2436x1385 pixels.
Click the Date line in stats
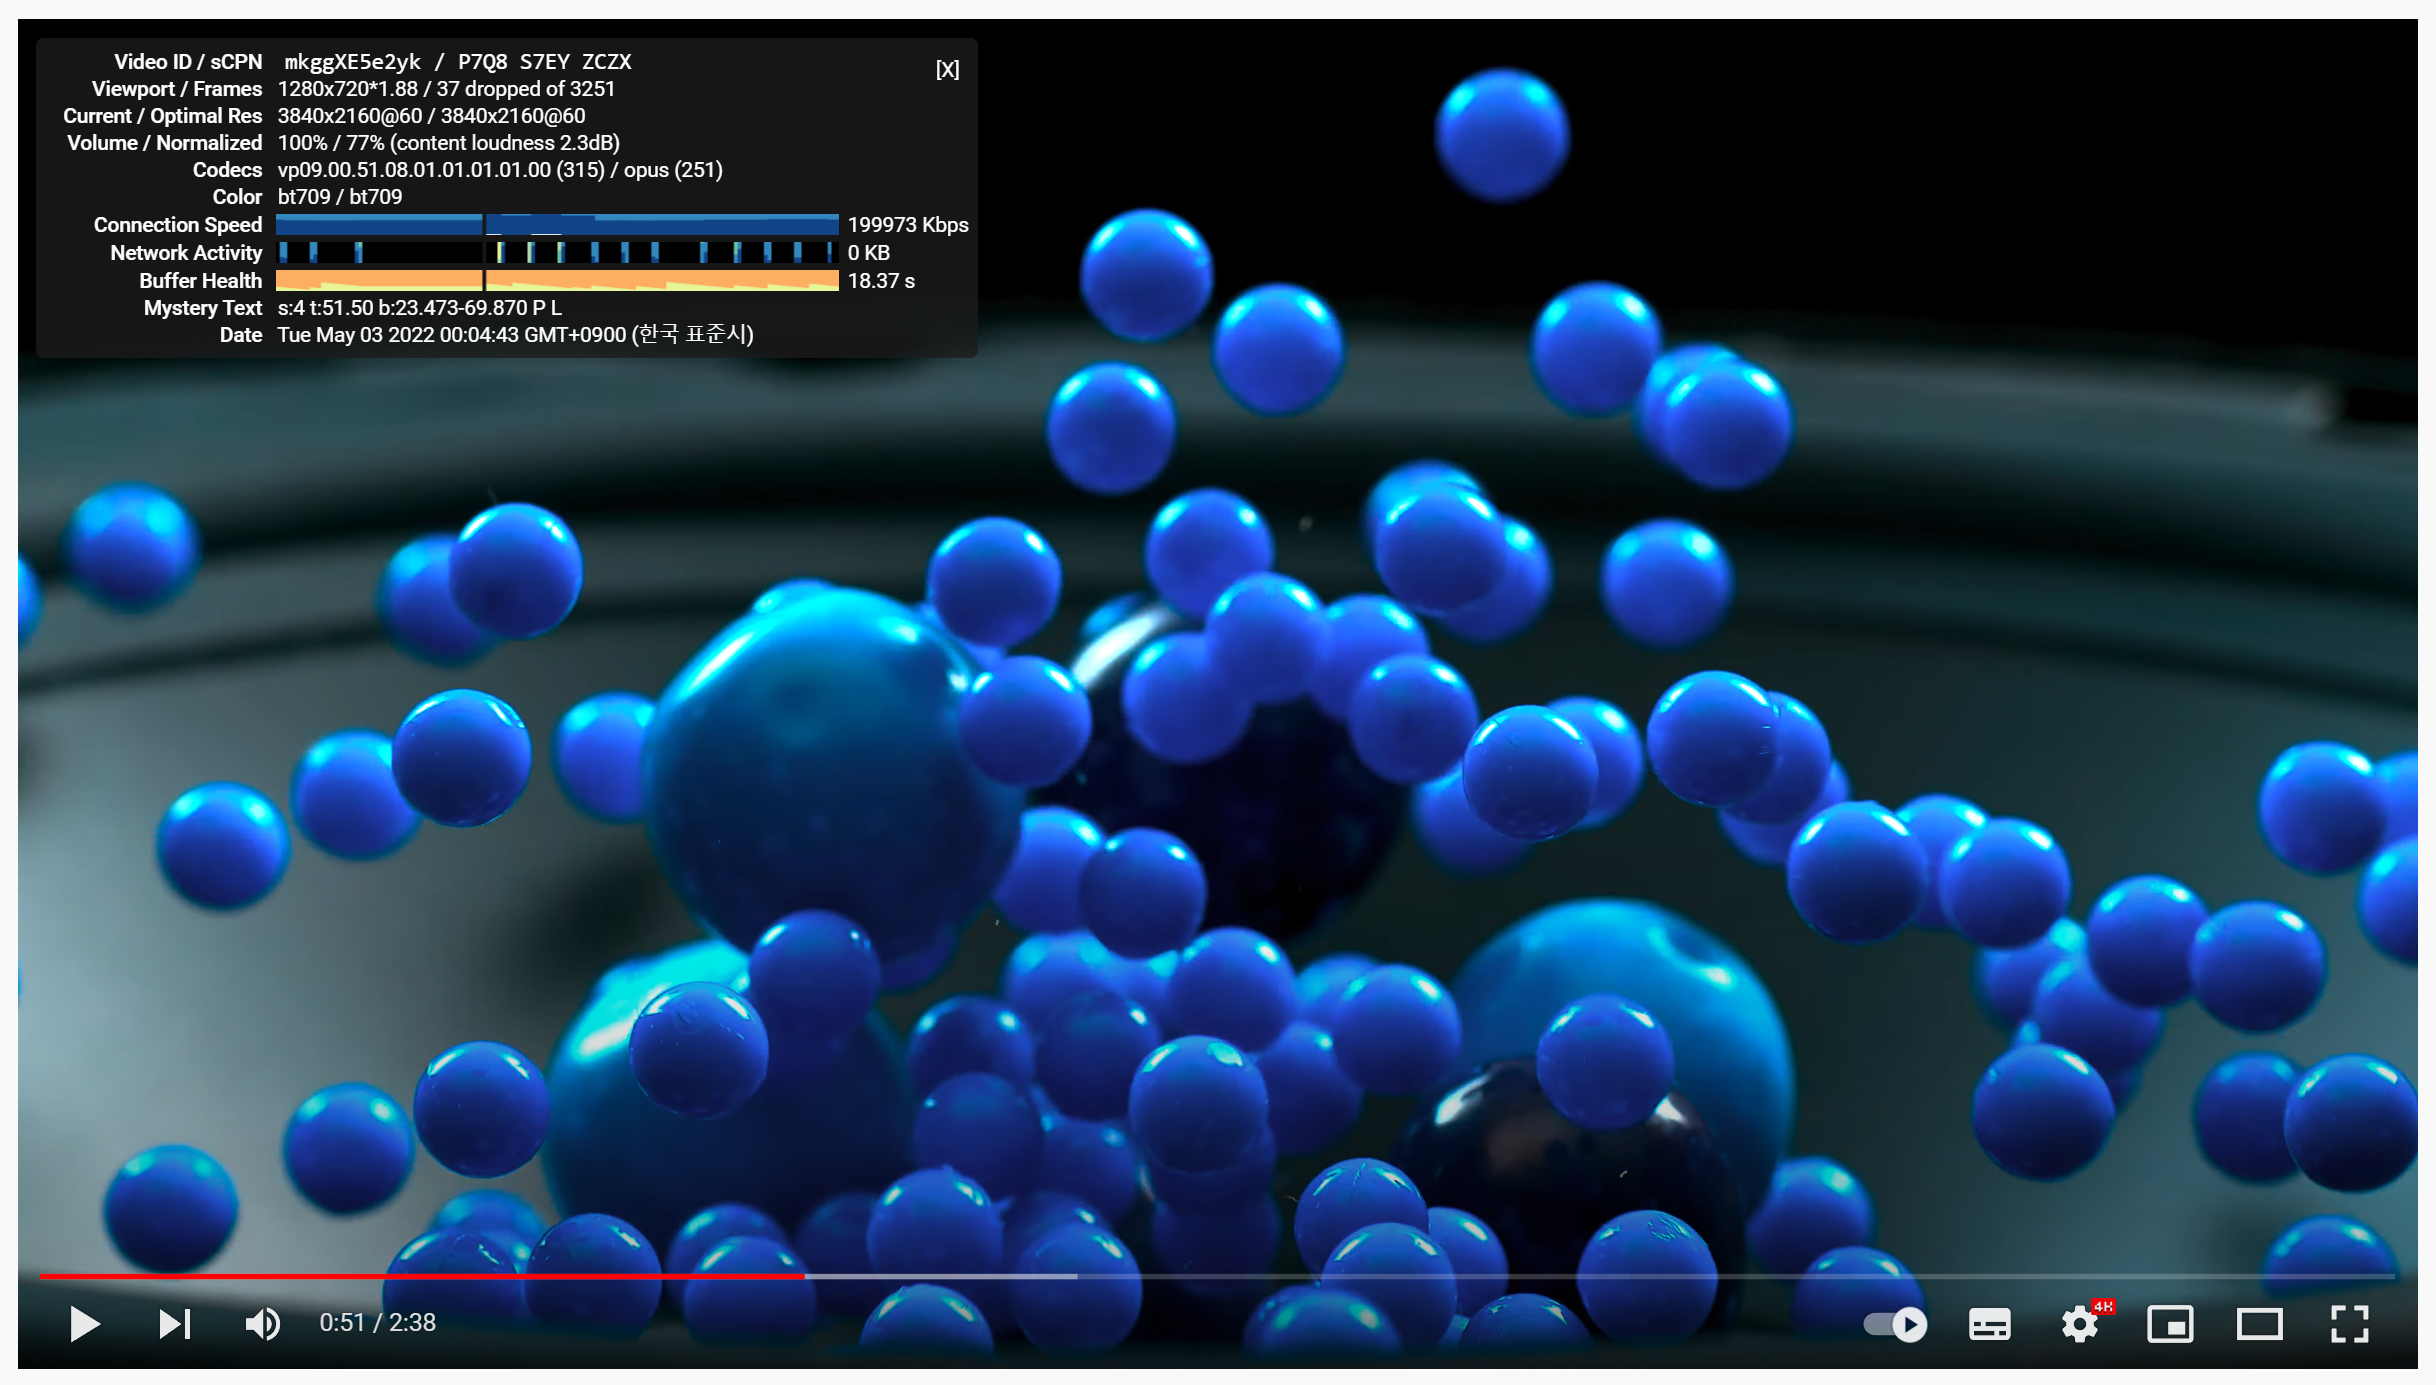[515, 335]
